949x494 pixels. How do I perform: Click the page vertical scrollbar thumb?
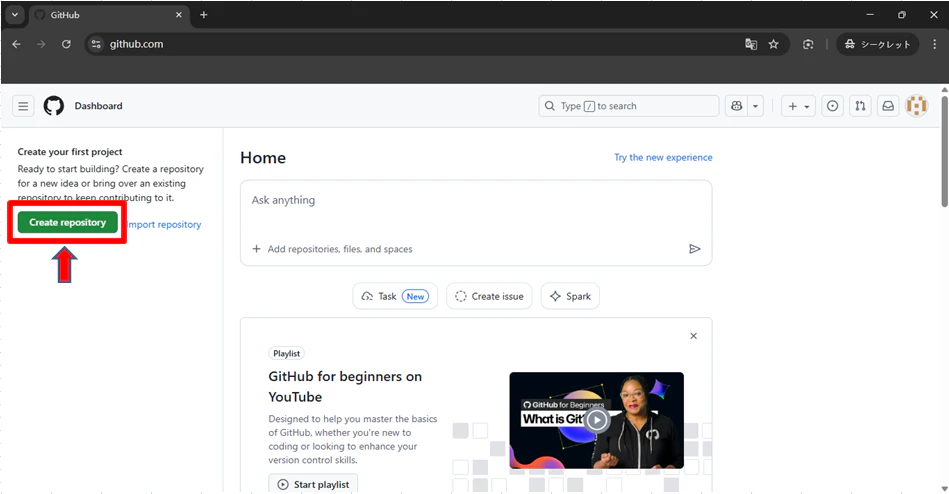click(944, 150)
